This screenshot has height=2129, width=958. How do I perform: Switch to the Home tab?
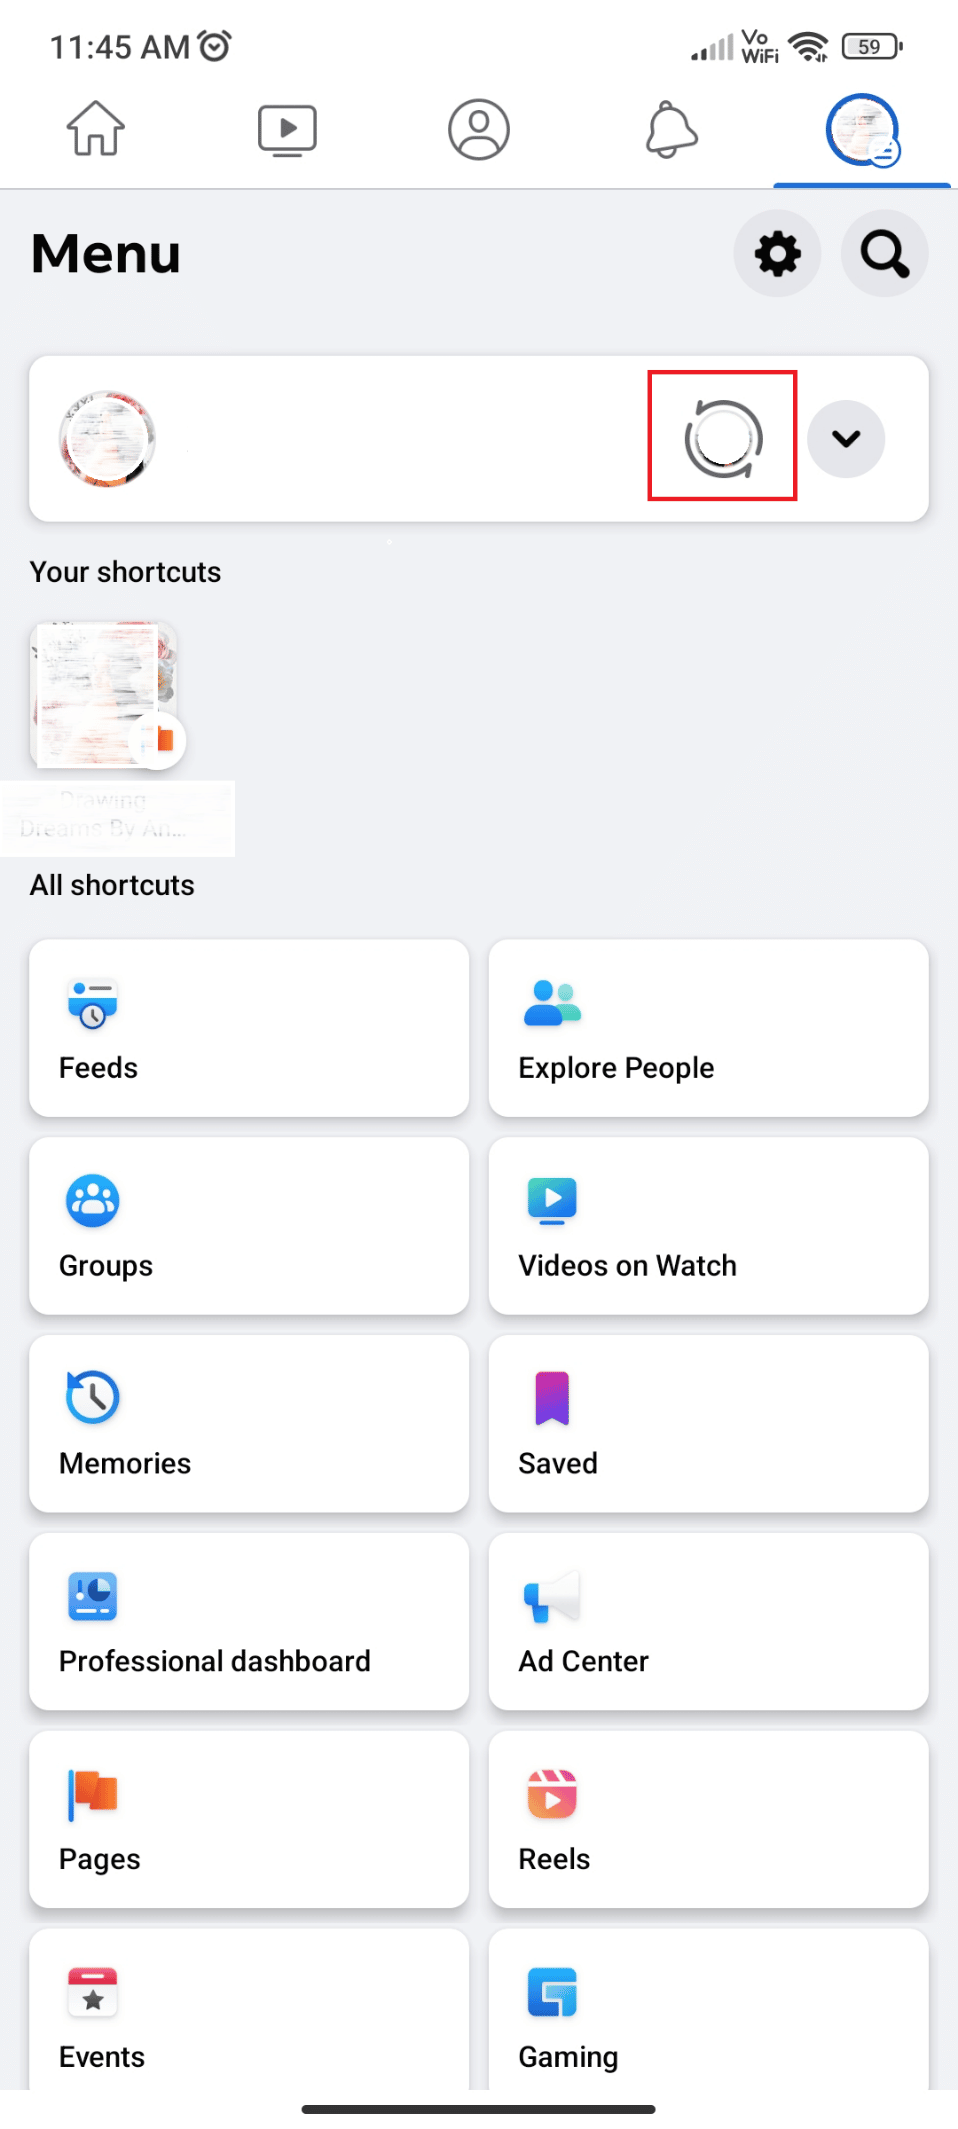[x=95, y=129]
